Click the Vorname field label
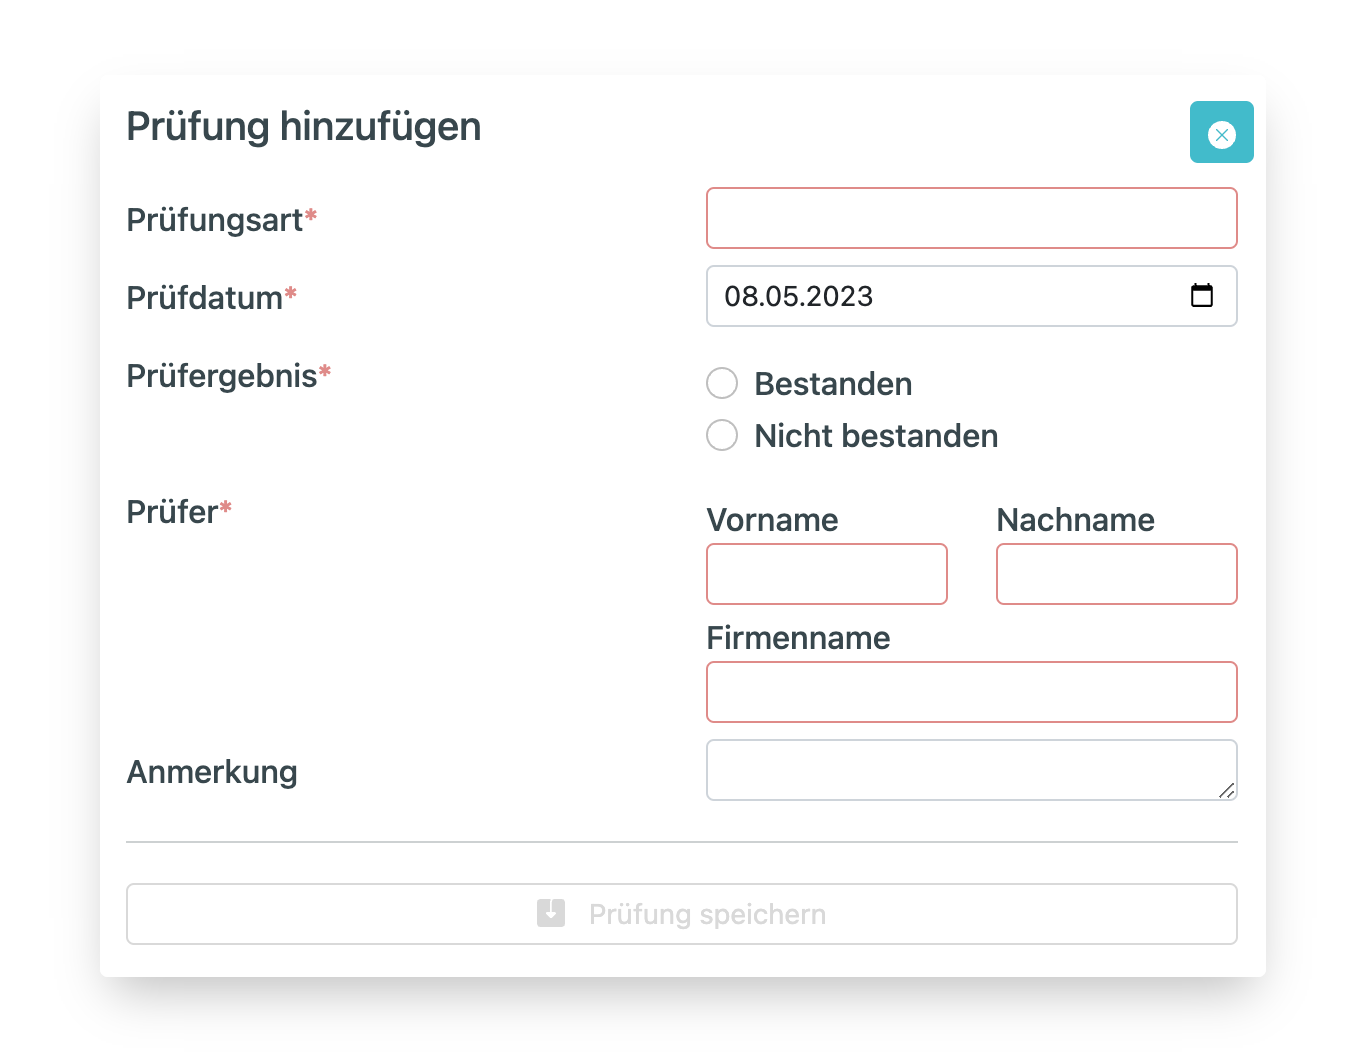The image size is (1366, 1052). pyautogui.click(x=772, y=520)
